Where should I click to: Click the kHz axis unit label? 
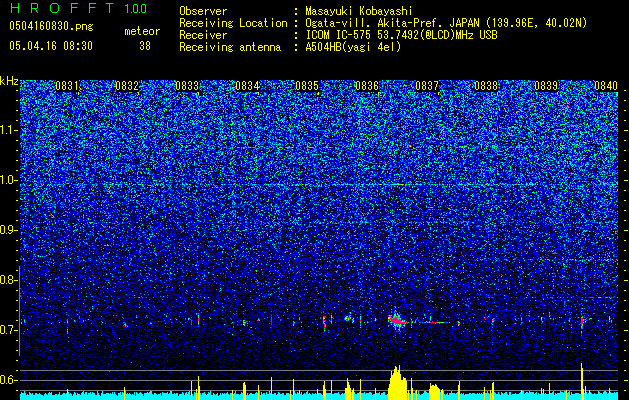click(x=9, y=81)
